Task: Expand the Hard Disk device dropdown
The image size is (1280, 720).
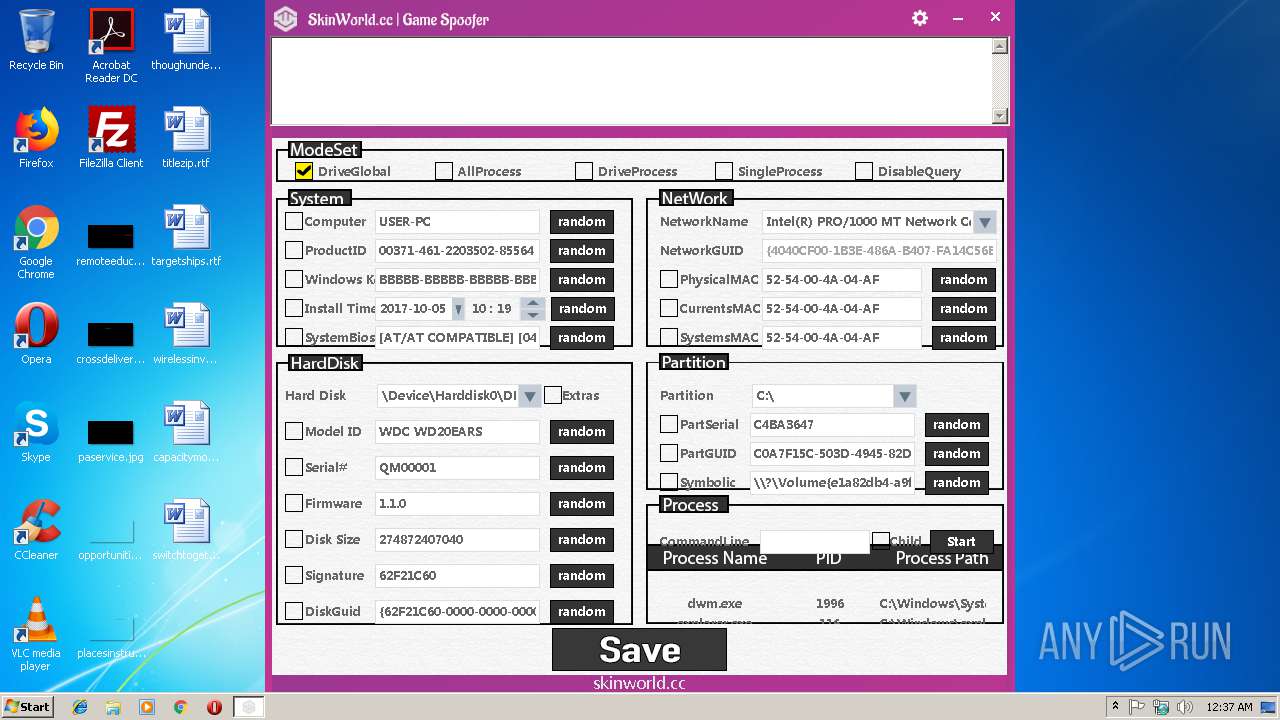Action: (530, 396)
